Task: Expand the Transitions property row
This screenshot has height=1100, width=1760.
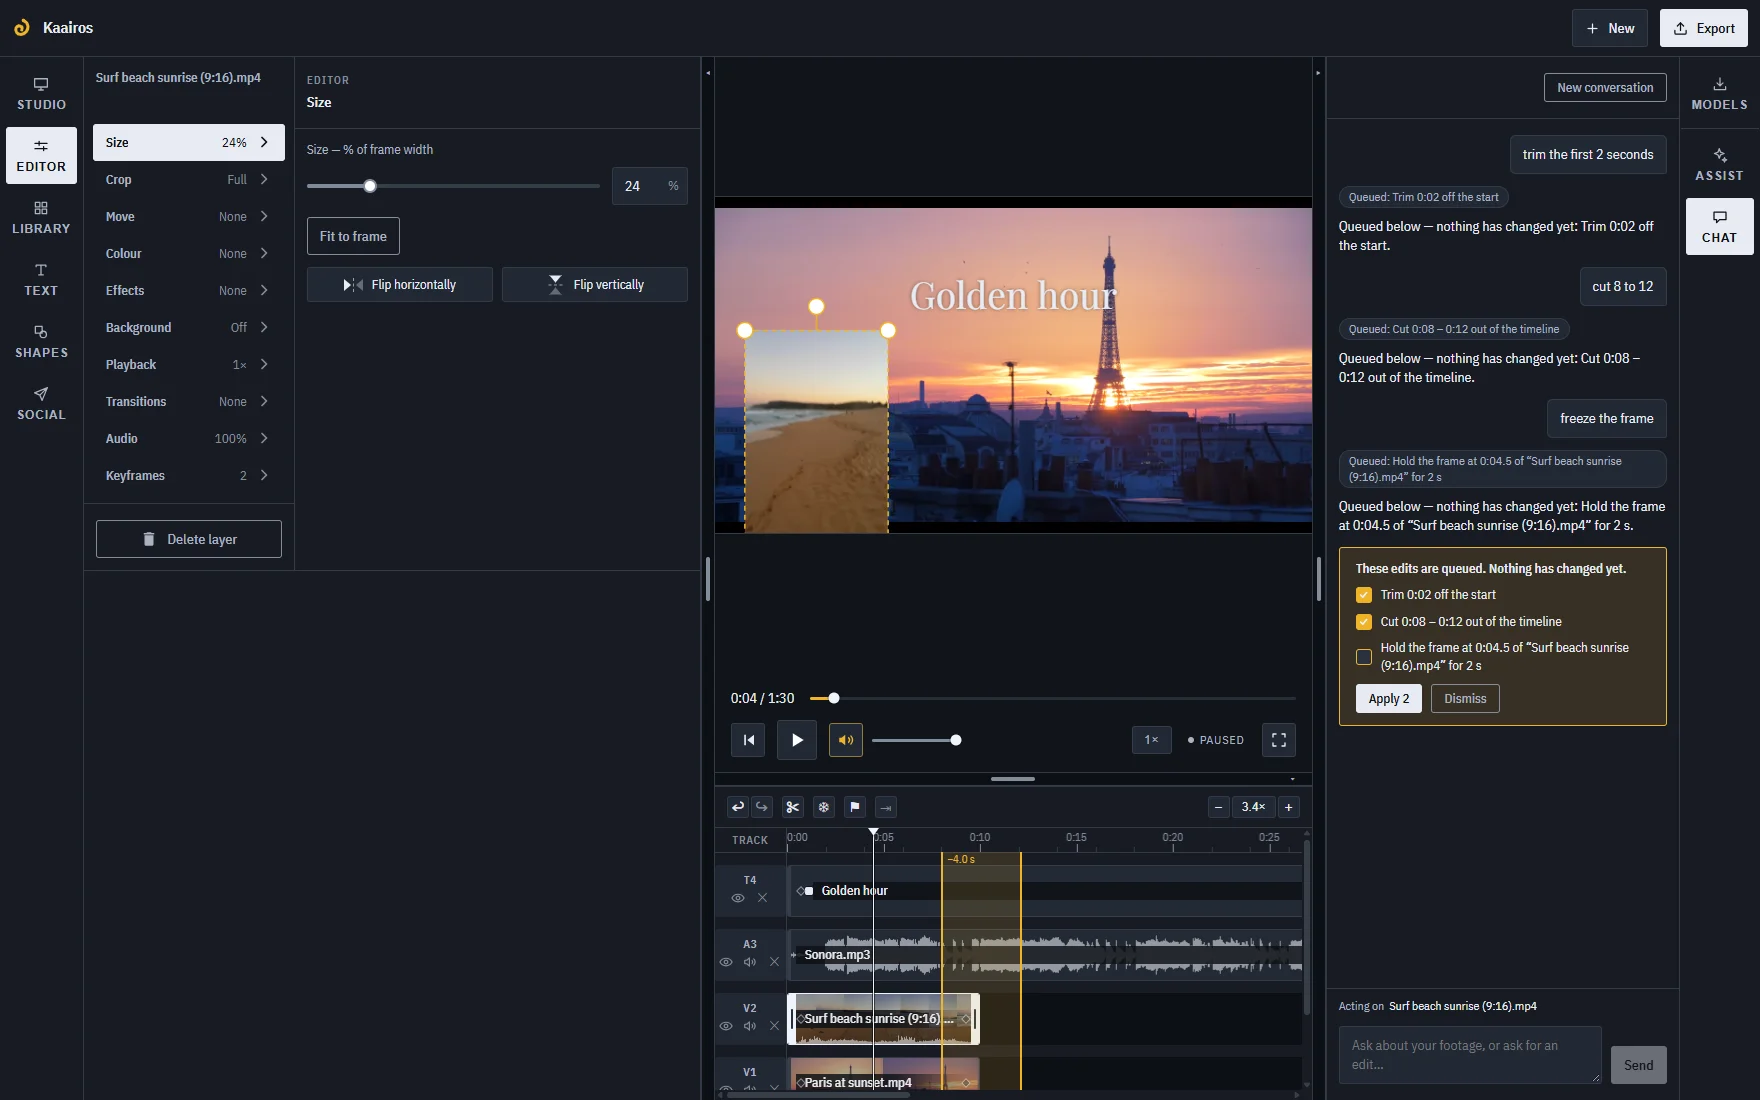Action: click(189, 402)
